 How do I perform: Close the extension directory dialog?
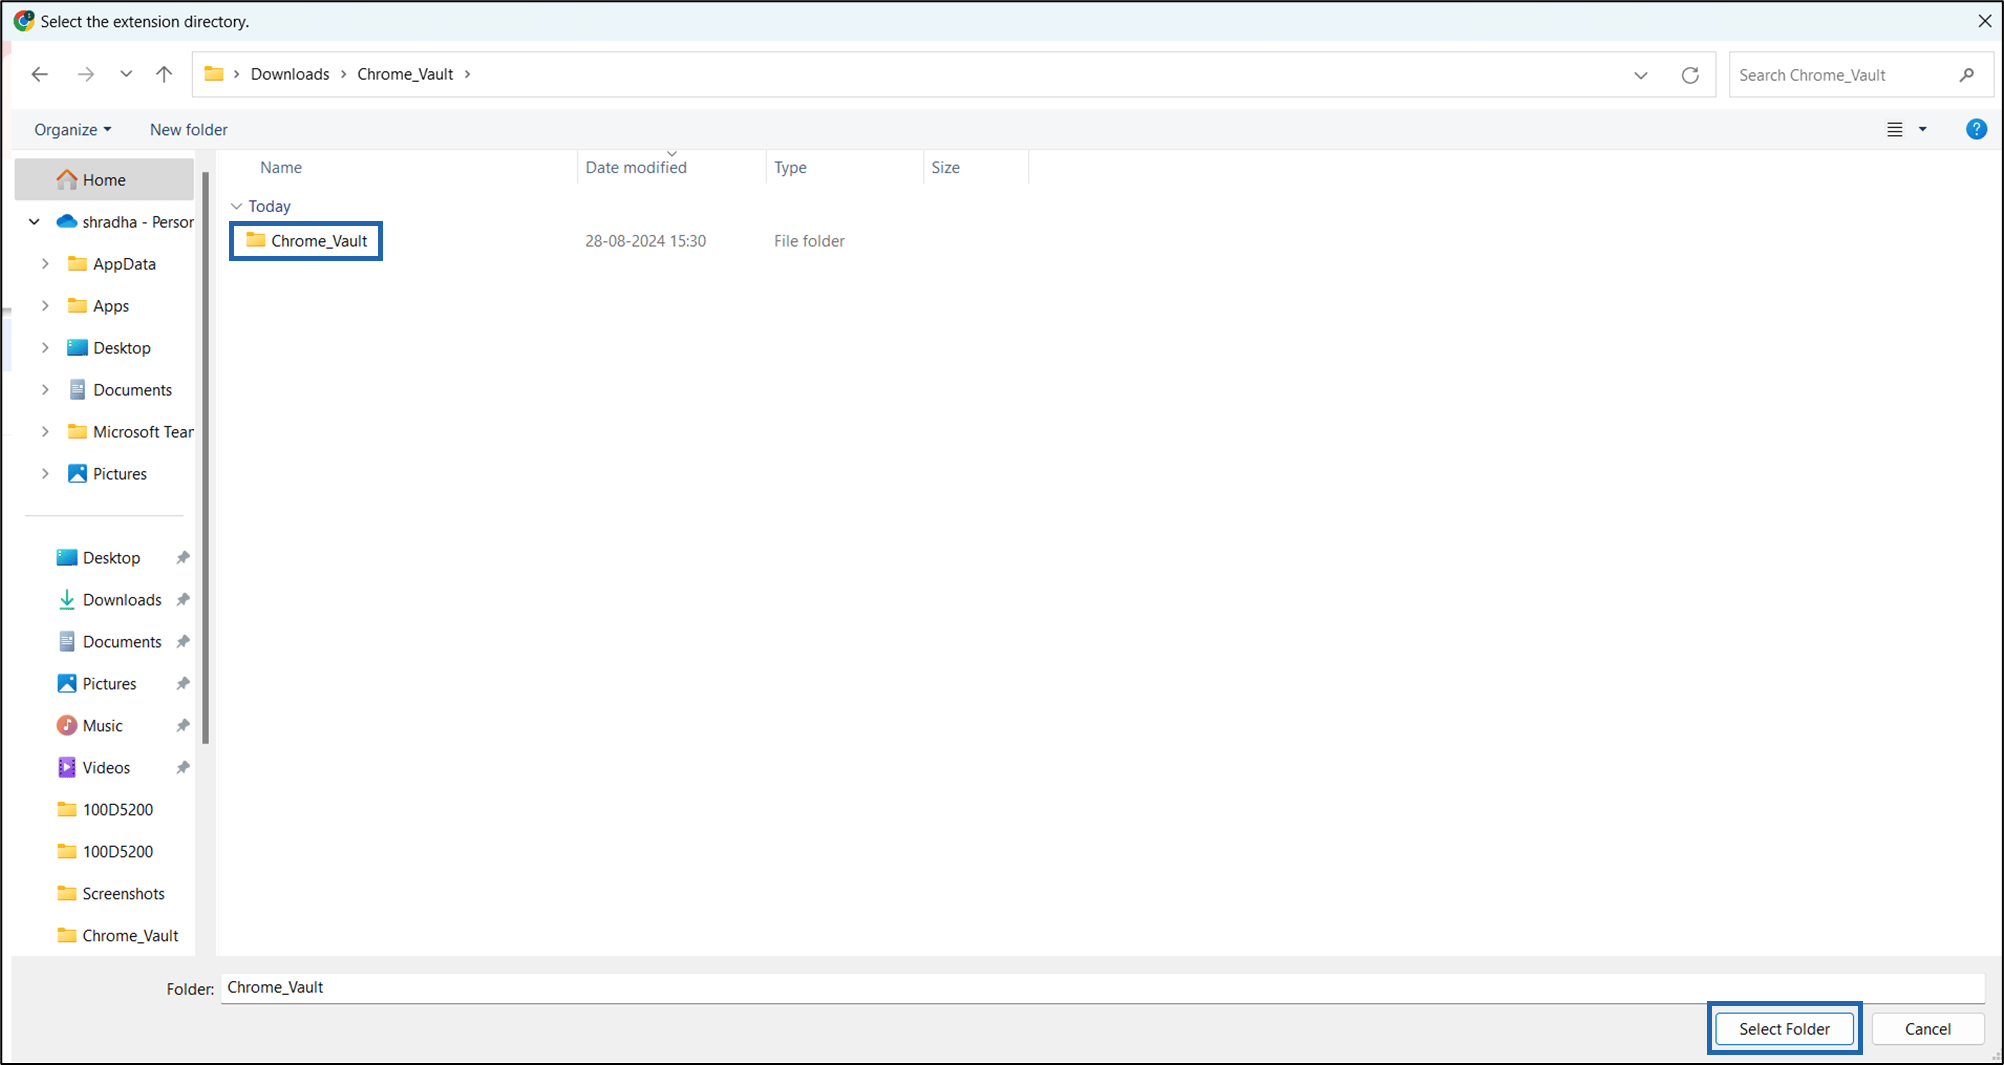[1984, 21]
